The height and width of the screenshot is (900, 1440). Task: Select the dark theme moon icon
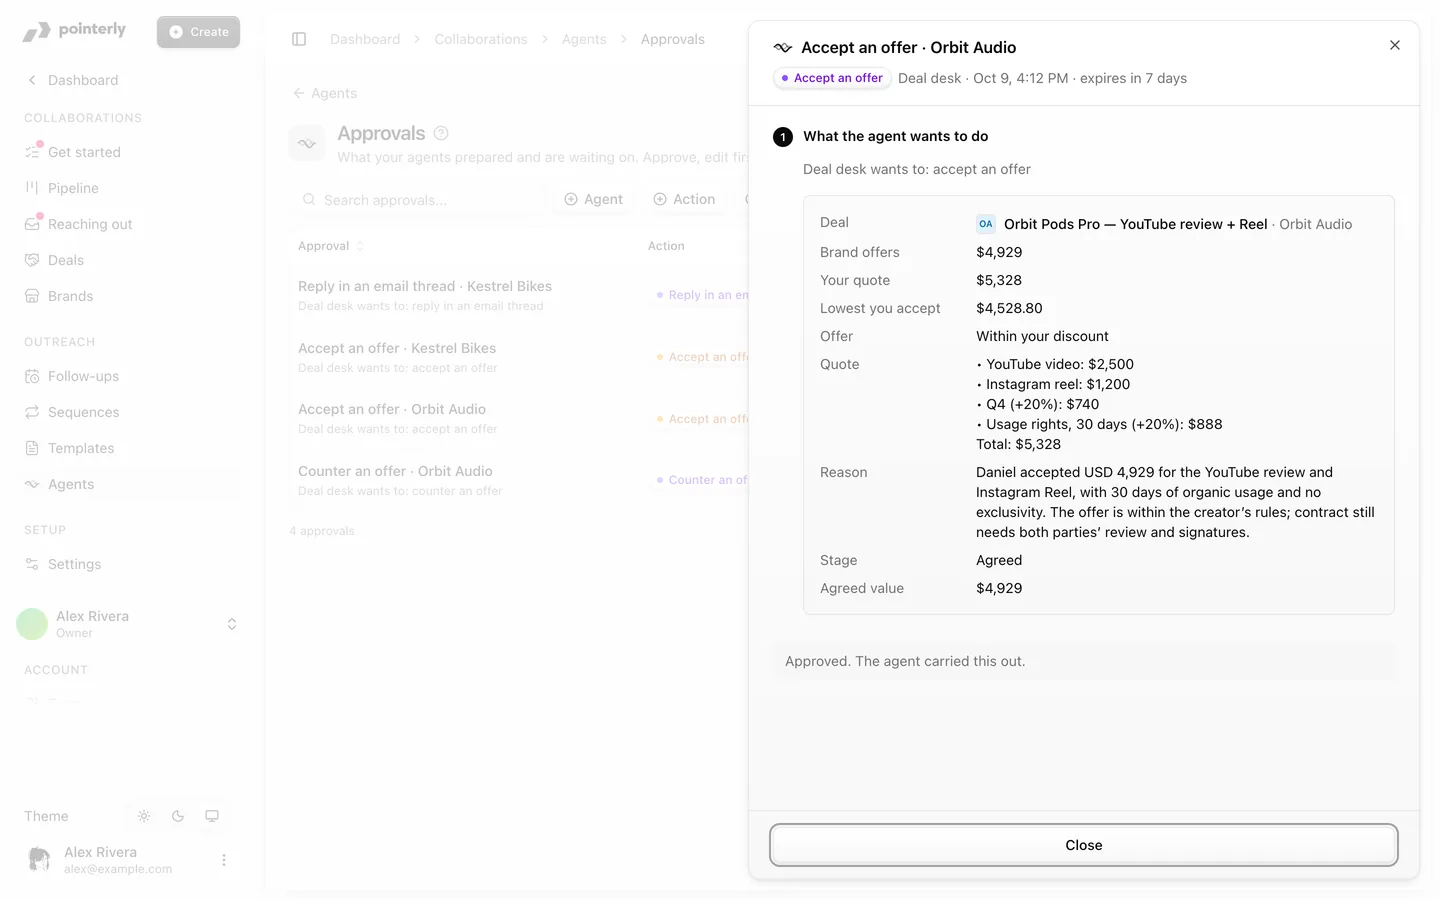point(178,816)
